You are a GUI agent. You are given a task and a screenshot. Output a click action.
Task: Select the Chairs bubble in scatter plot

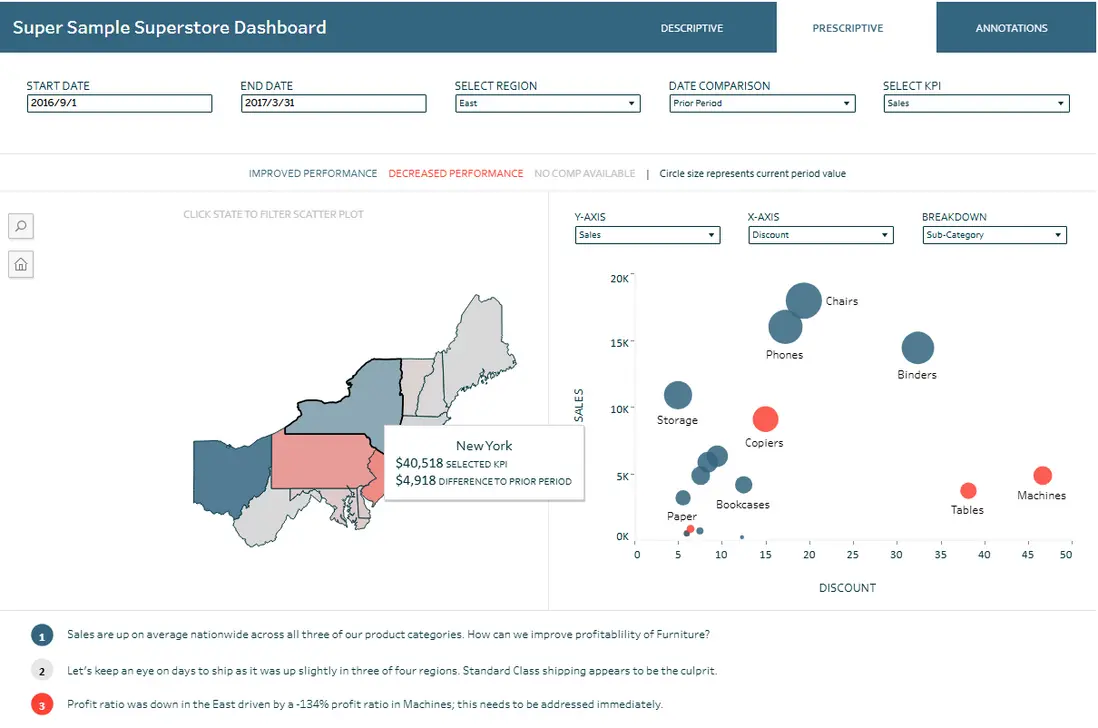coord(804,300)
